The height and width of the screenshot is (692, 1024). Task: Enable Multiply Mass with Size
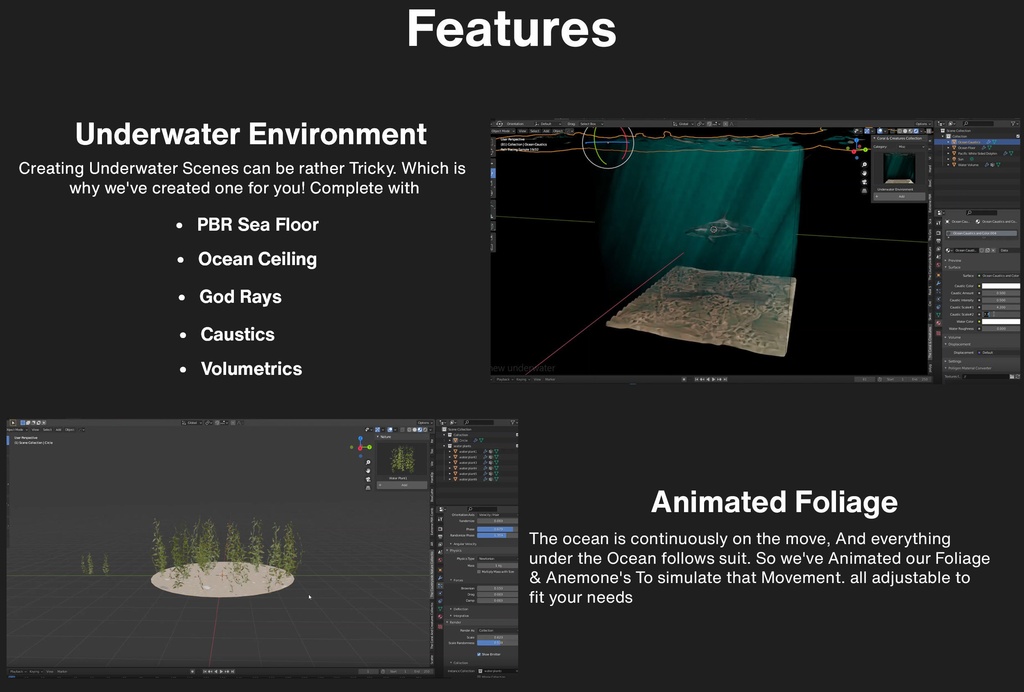[x=479, y=569]
